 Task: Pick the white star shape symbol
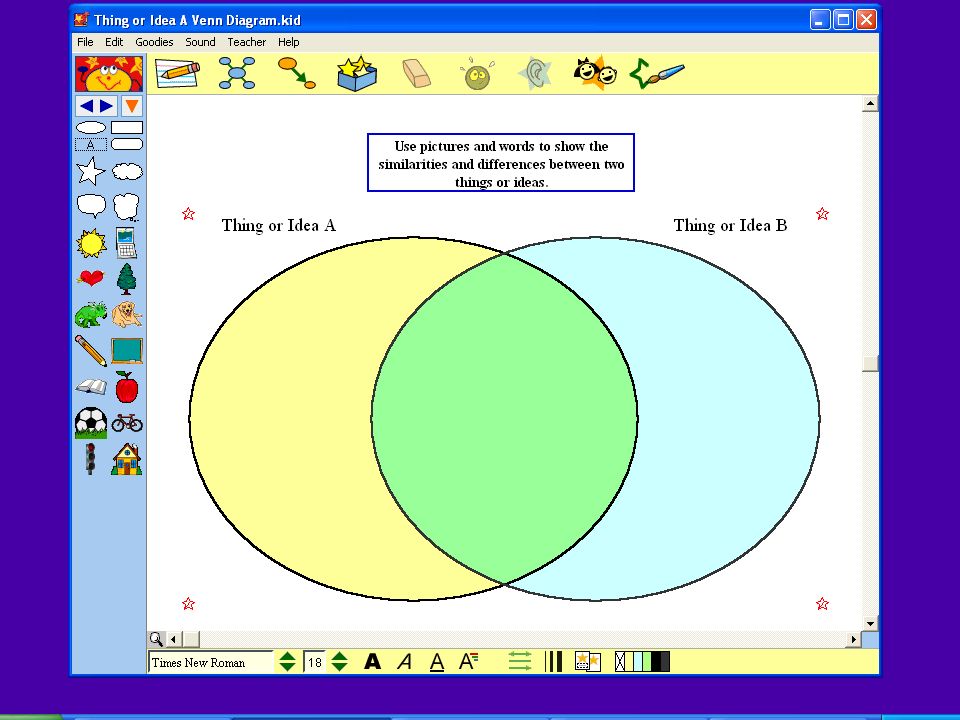91,171
